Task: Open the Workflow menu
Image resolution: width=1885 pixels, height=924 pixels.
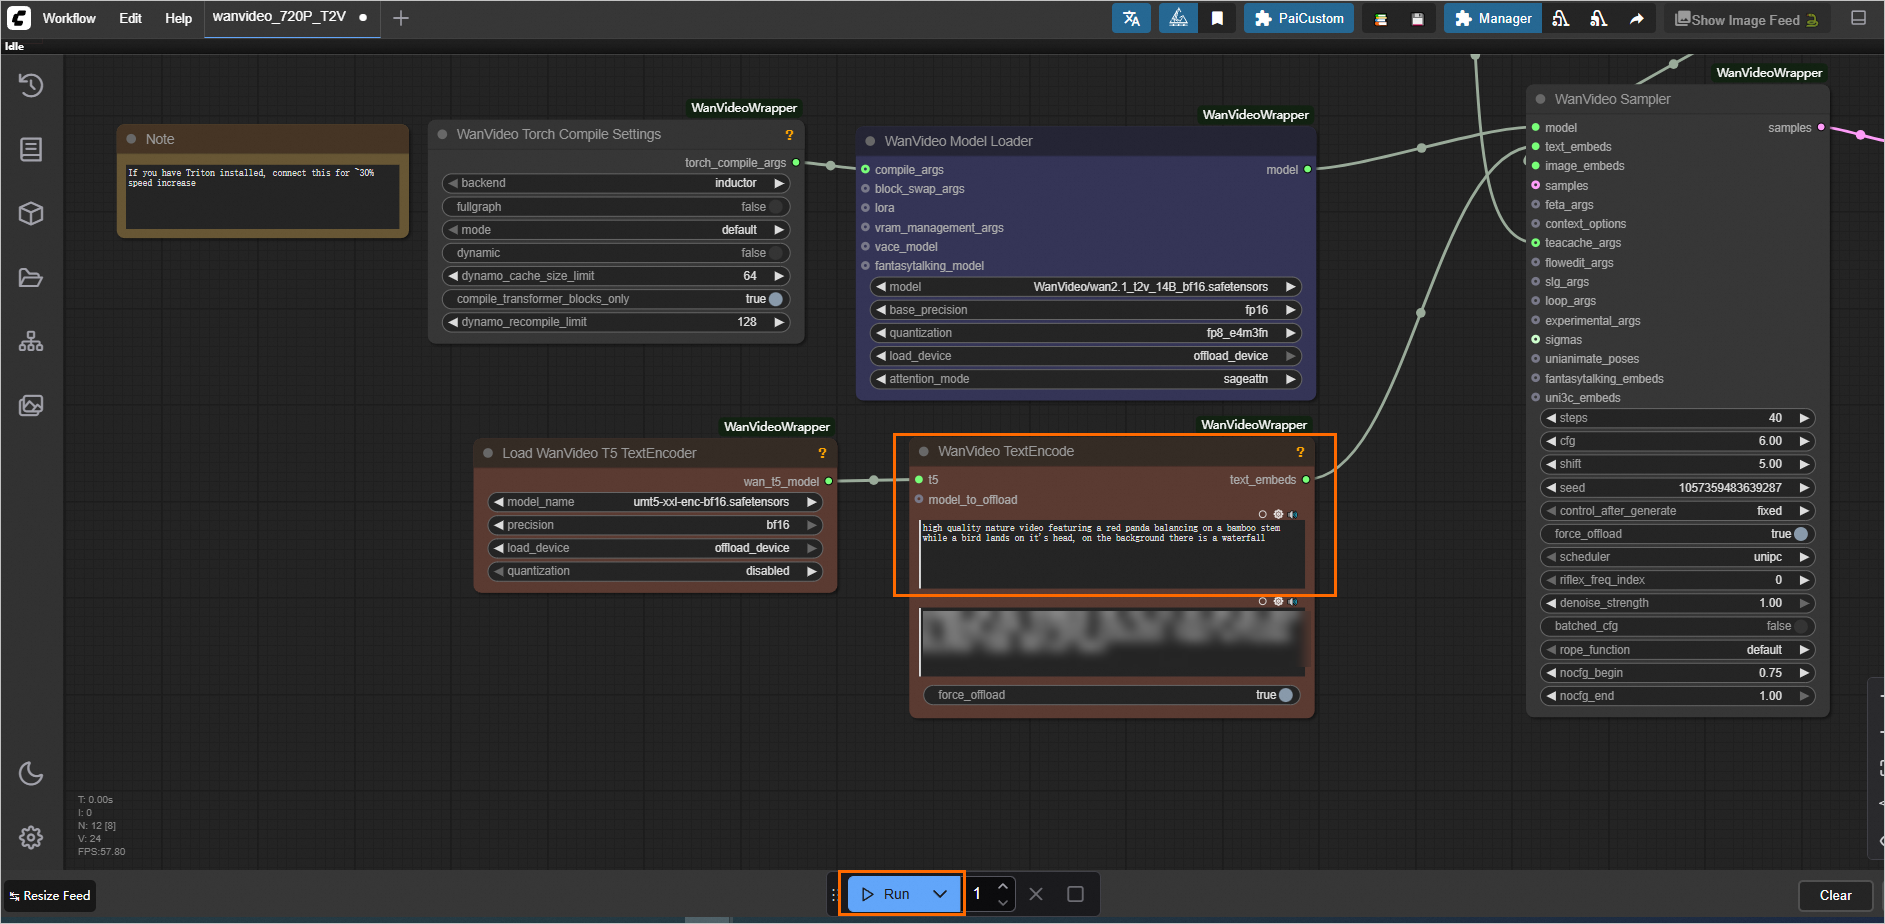Action: tap(69, 19)
